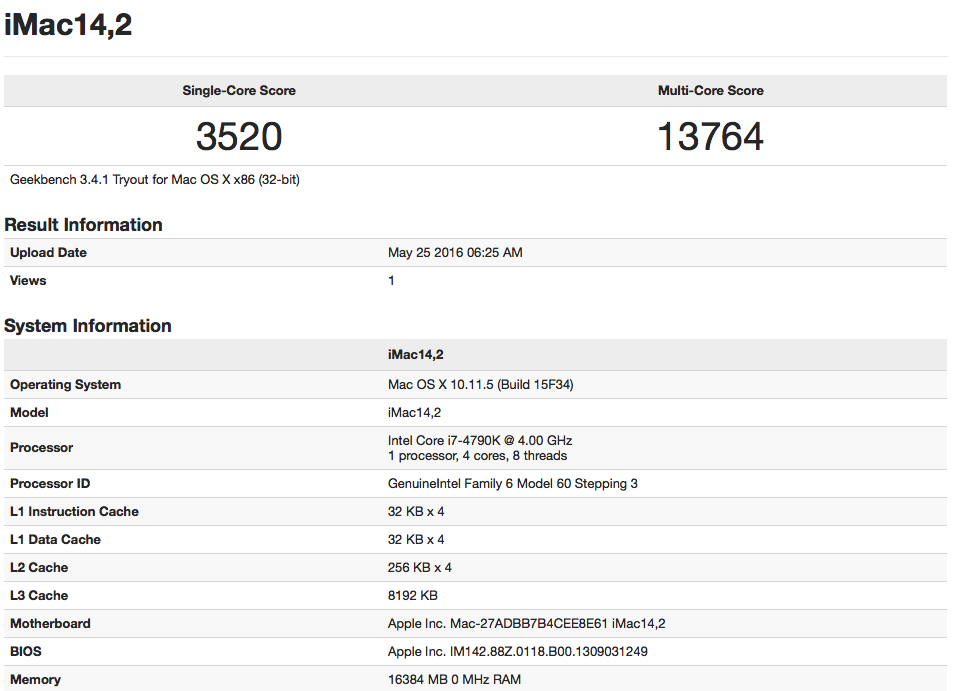Select GenuineIntel Family 6 Model 60 Stepping 3
The width and height of the screenshot is (954, 691).
(513, 484)
